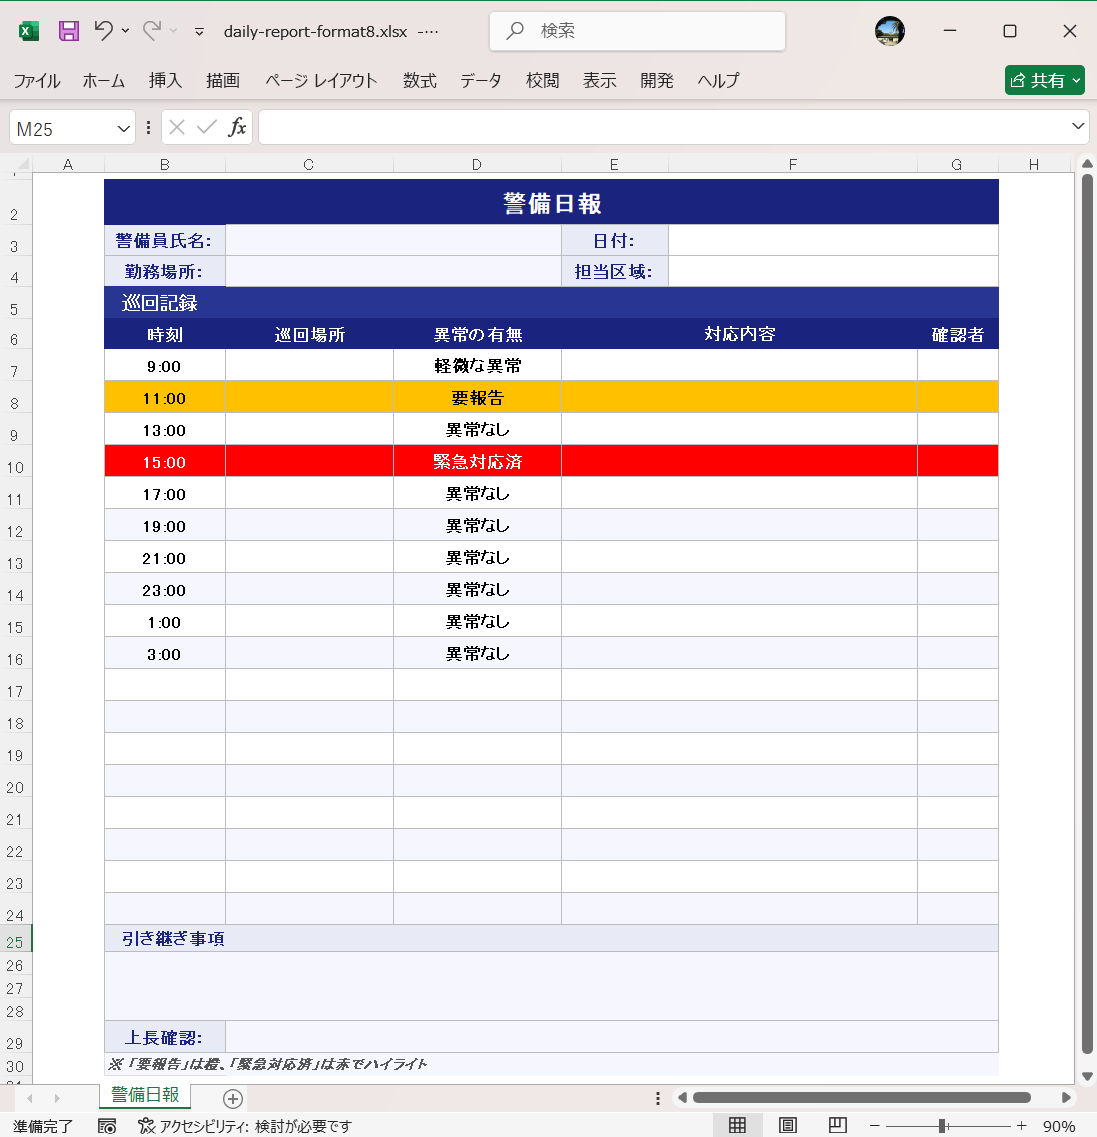The image size is (1097, 1137).
Task: Click the Excel app logo icon
Action: [x=28, y=31]
